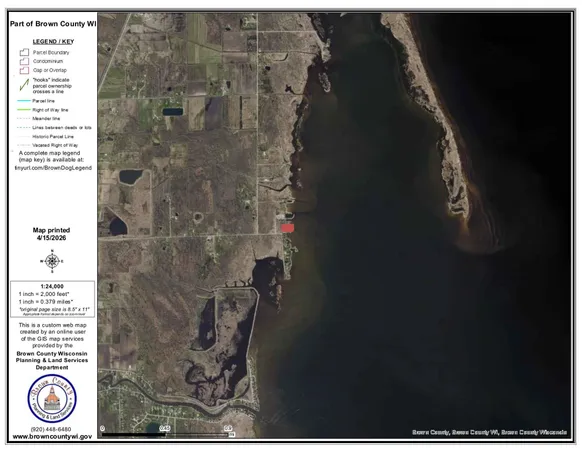Viewport: 582px width, 450px height.
Task: Click the red highlighted parcel on map
Action: tap(287, 228)
